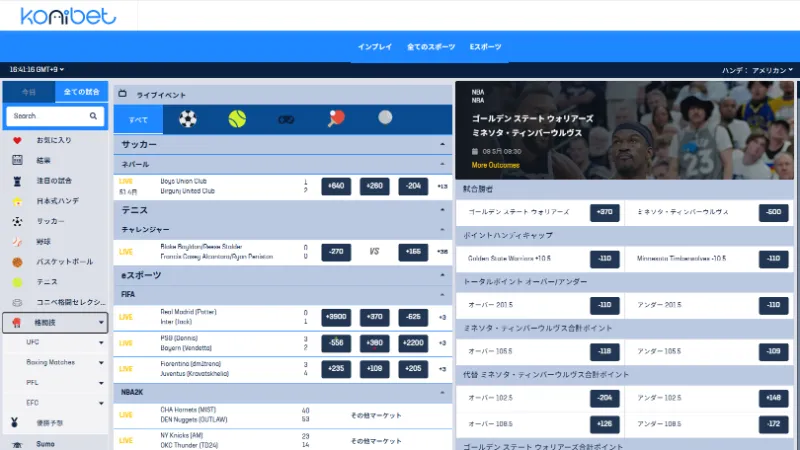Switch to the 全ての試合 sidebar tab

[82, 92]
